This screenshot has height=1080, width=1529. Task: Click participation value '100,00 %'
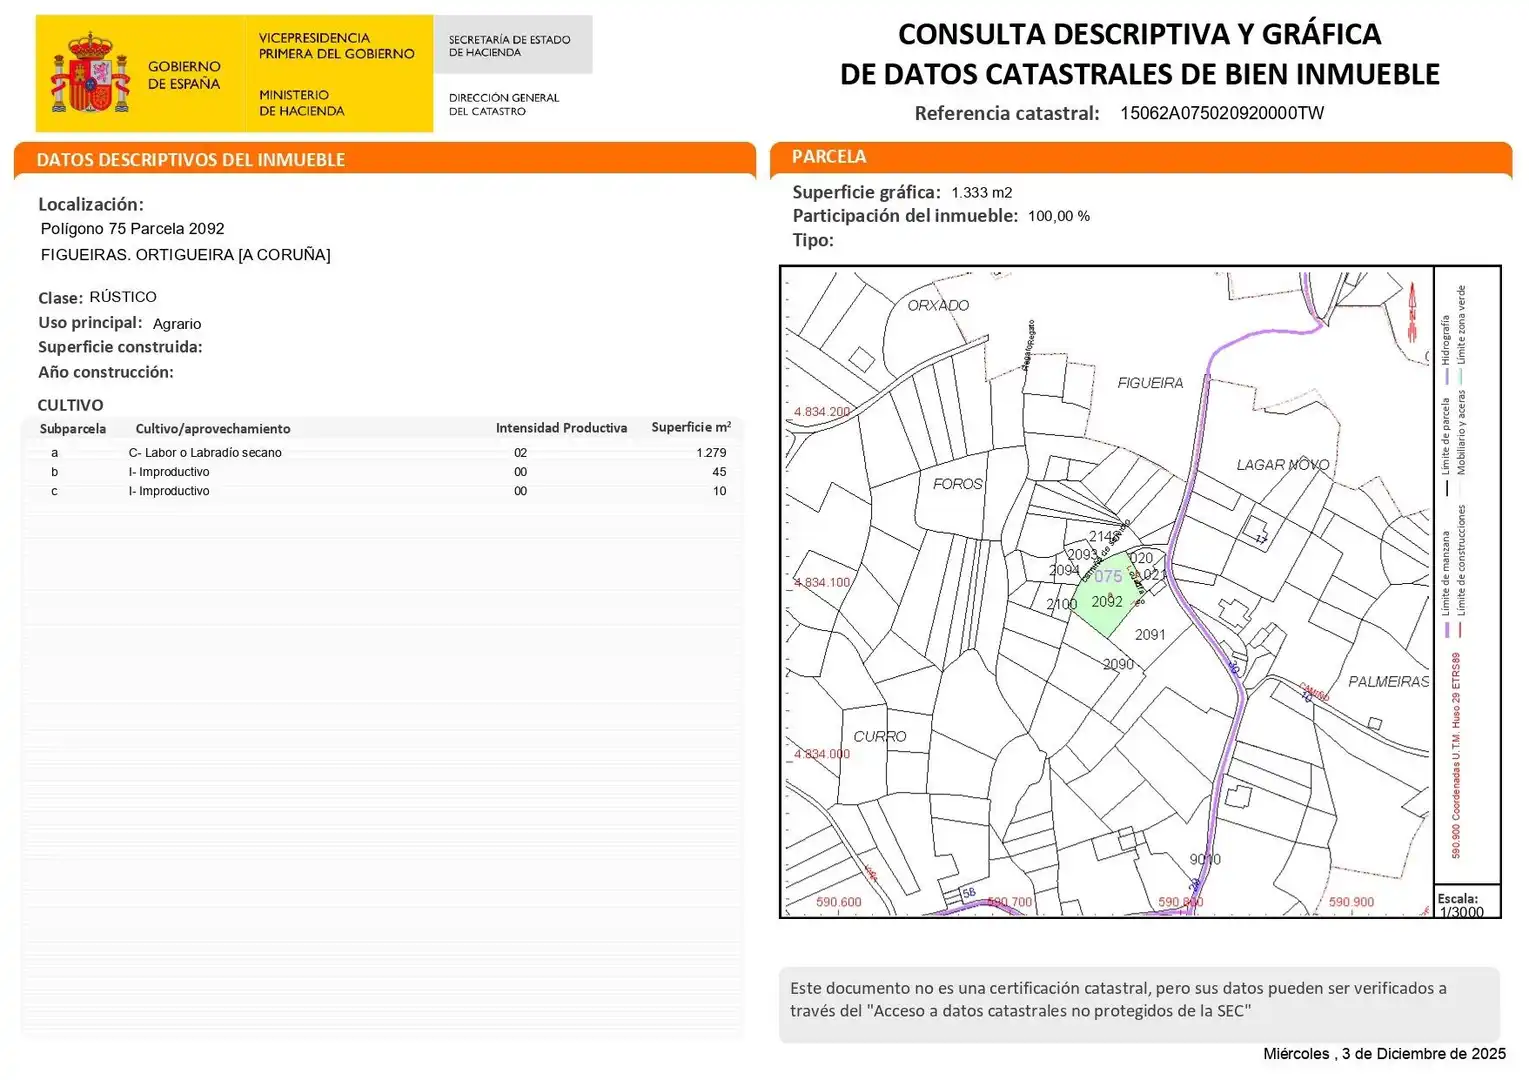point(1059,216)
